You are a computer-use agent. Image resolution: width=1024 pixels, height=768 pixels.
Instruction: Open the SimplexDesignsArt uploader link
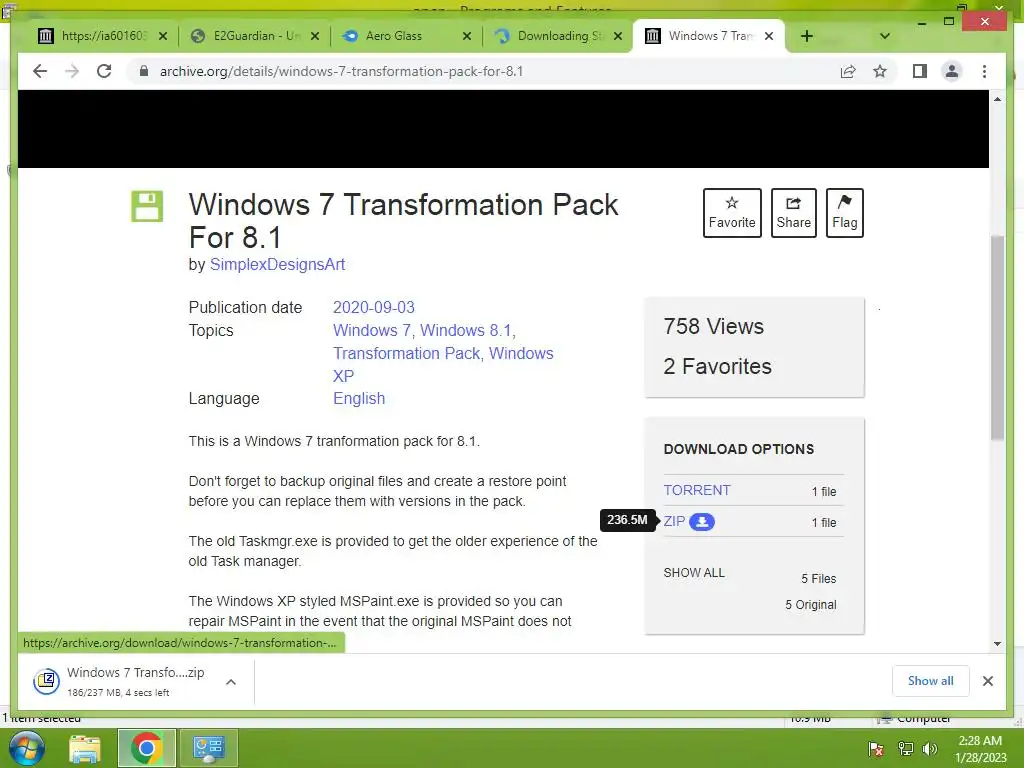[x=277, y=264]
